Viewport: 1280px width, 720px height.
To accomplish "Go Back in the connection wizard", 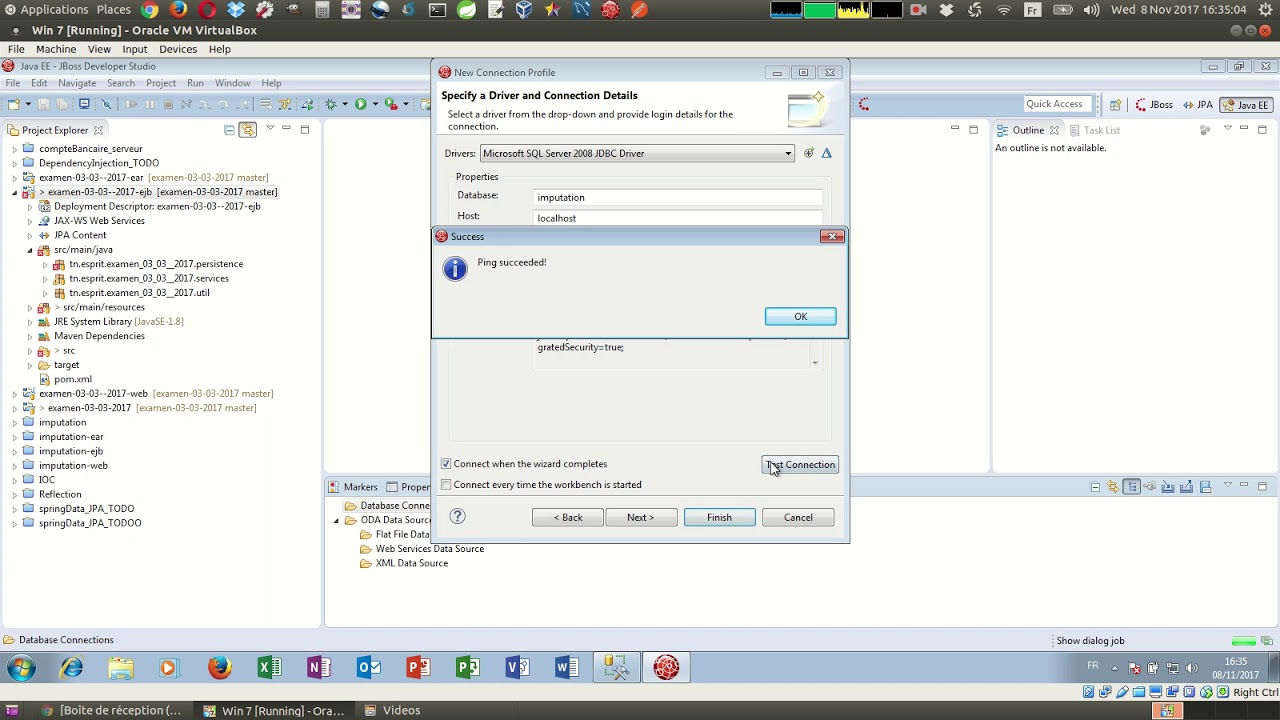I will coord(568,517).
